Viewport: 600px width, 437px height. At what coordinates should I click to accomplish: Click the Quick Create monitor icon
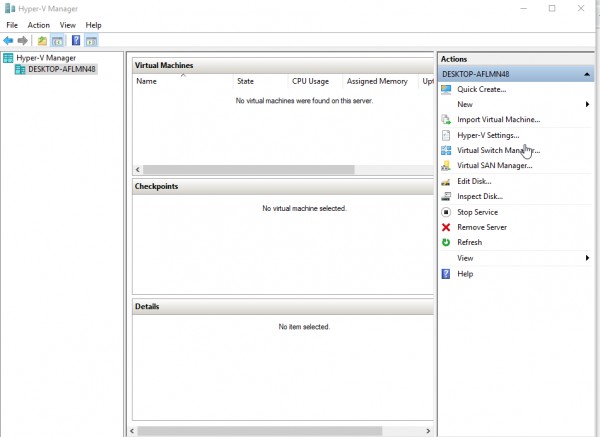446,89
